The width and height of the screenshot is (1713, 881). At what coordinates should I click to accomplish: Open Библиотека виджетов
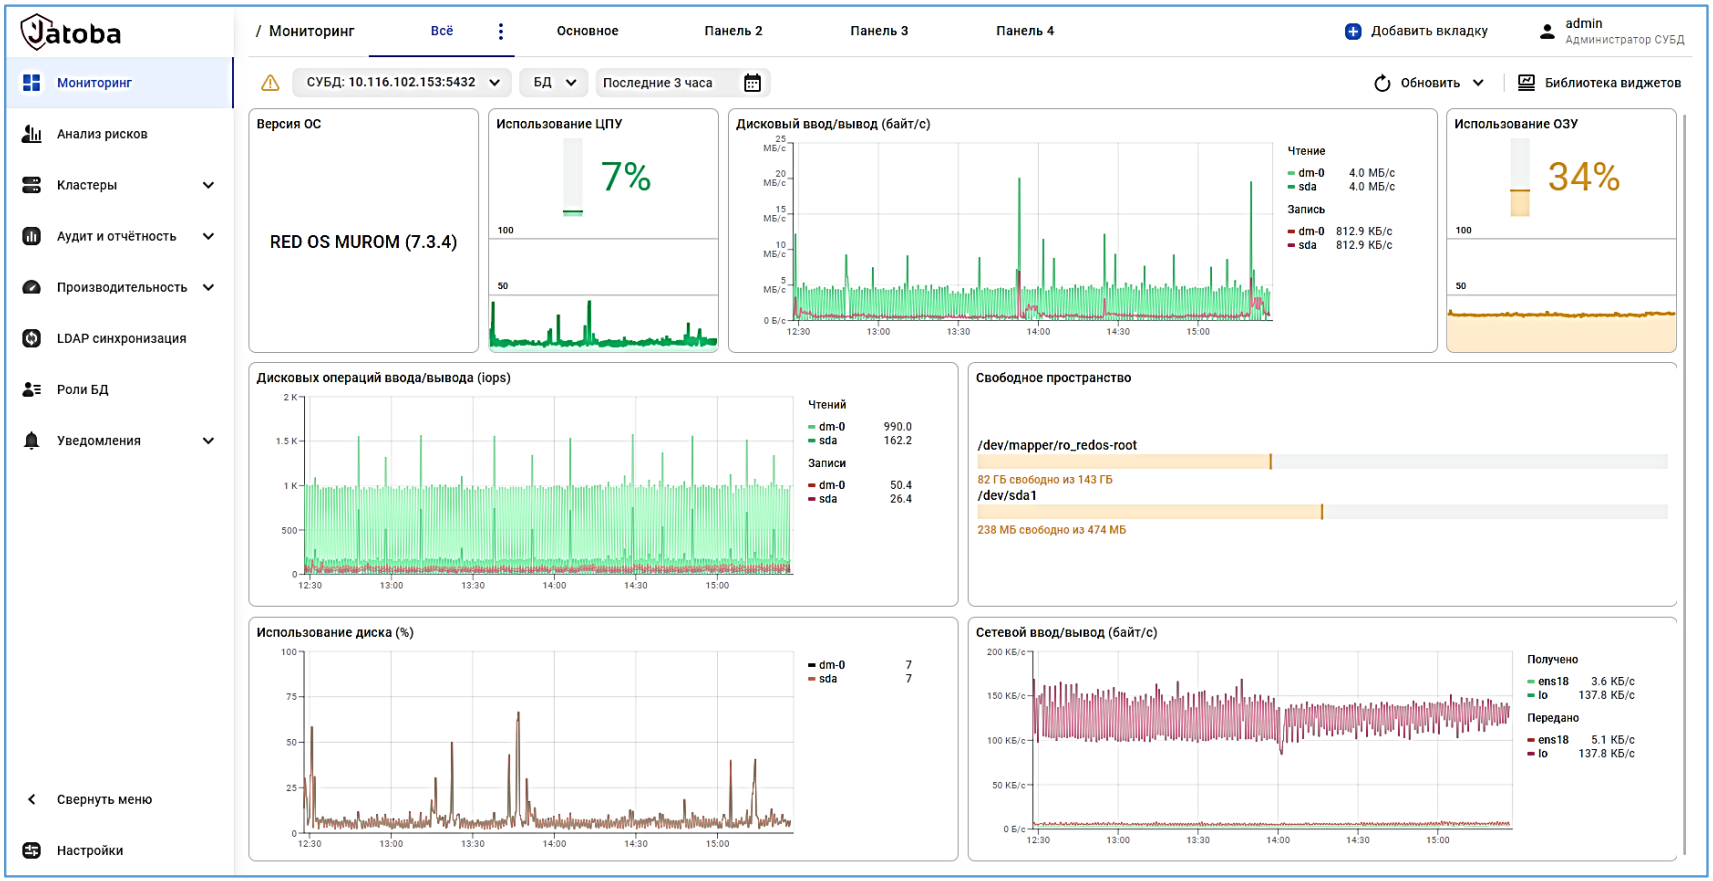coord(1599,83)
